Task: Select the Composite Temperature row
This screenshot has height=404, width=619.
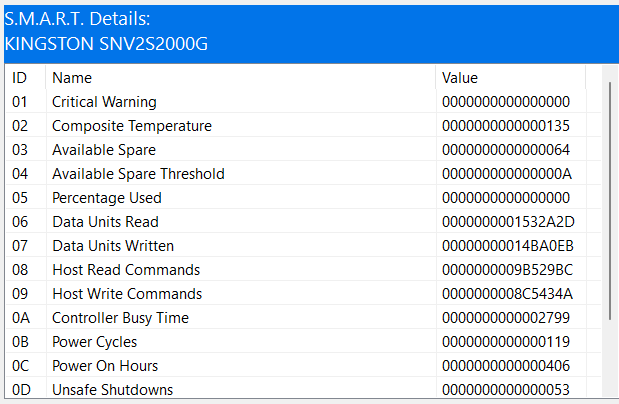Action: point(303,126)
